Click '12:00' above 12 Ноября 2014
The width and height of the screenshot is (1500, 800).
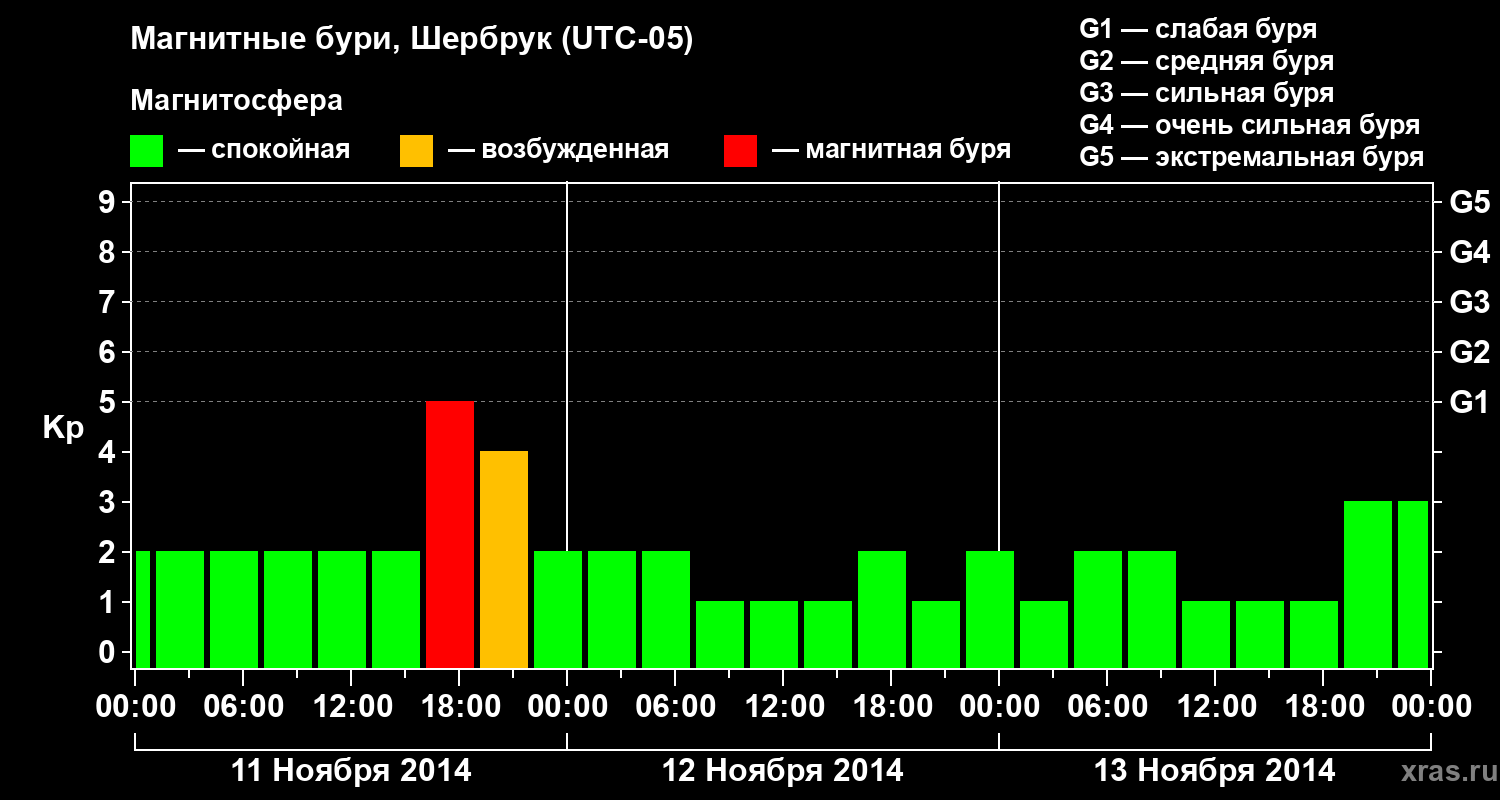click(x=783, y=707)
